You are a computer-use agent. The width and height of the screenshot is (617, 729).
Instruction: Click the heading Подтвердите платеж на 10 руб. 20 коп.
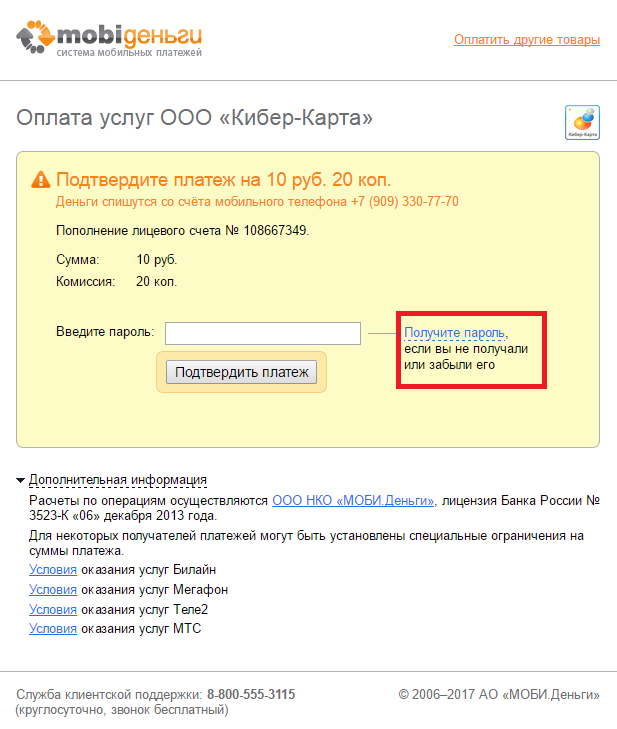(x=224, y=180)
